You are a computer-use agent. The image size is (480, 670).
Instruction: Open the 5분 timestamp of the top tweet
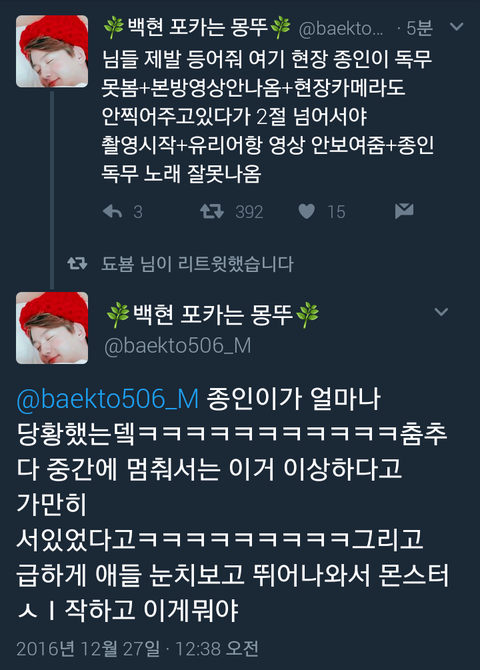419,28
